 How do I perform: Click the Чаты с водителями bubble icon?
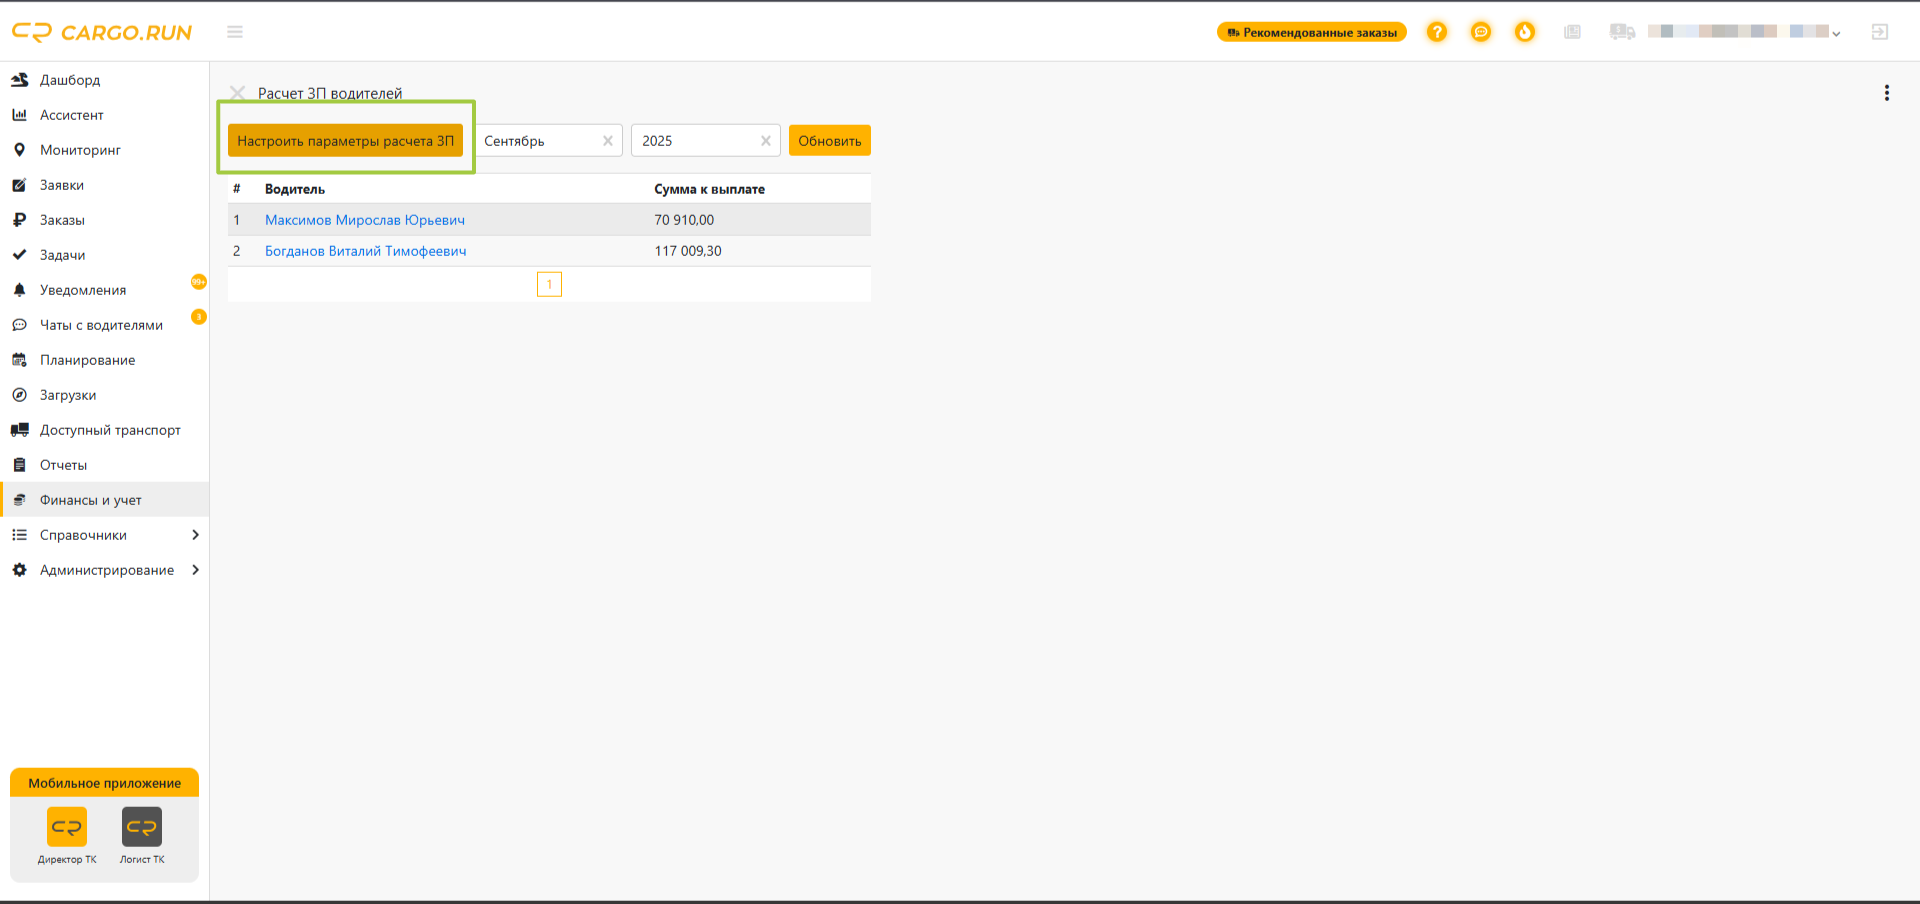tap(19, 325)
